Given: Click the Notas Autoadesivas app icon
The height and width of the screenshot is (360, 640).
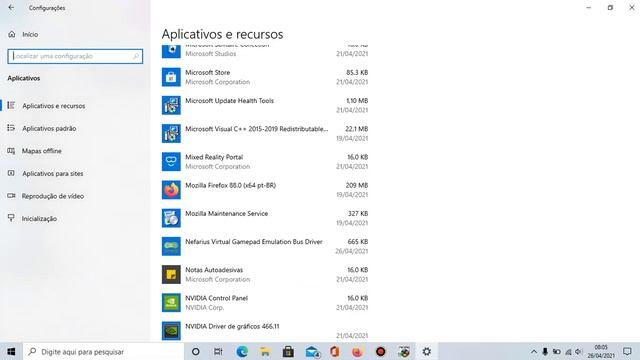Looking at the screenshot, I should click(x=171, y=274).
